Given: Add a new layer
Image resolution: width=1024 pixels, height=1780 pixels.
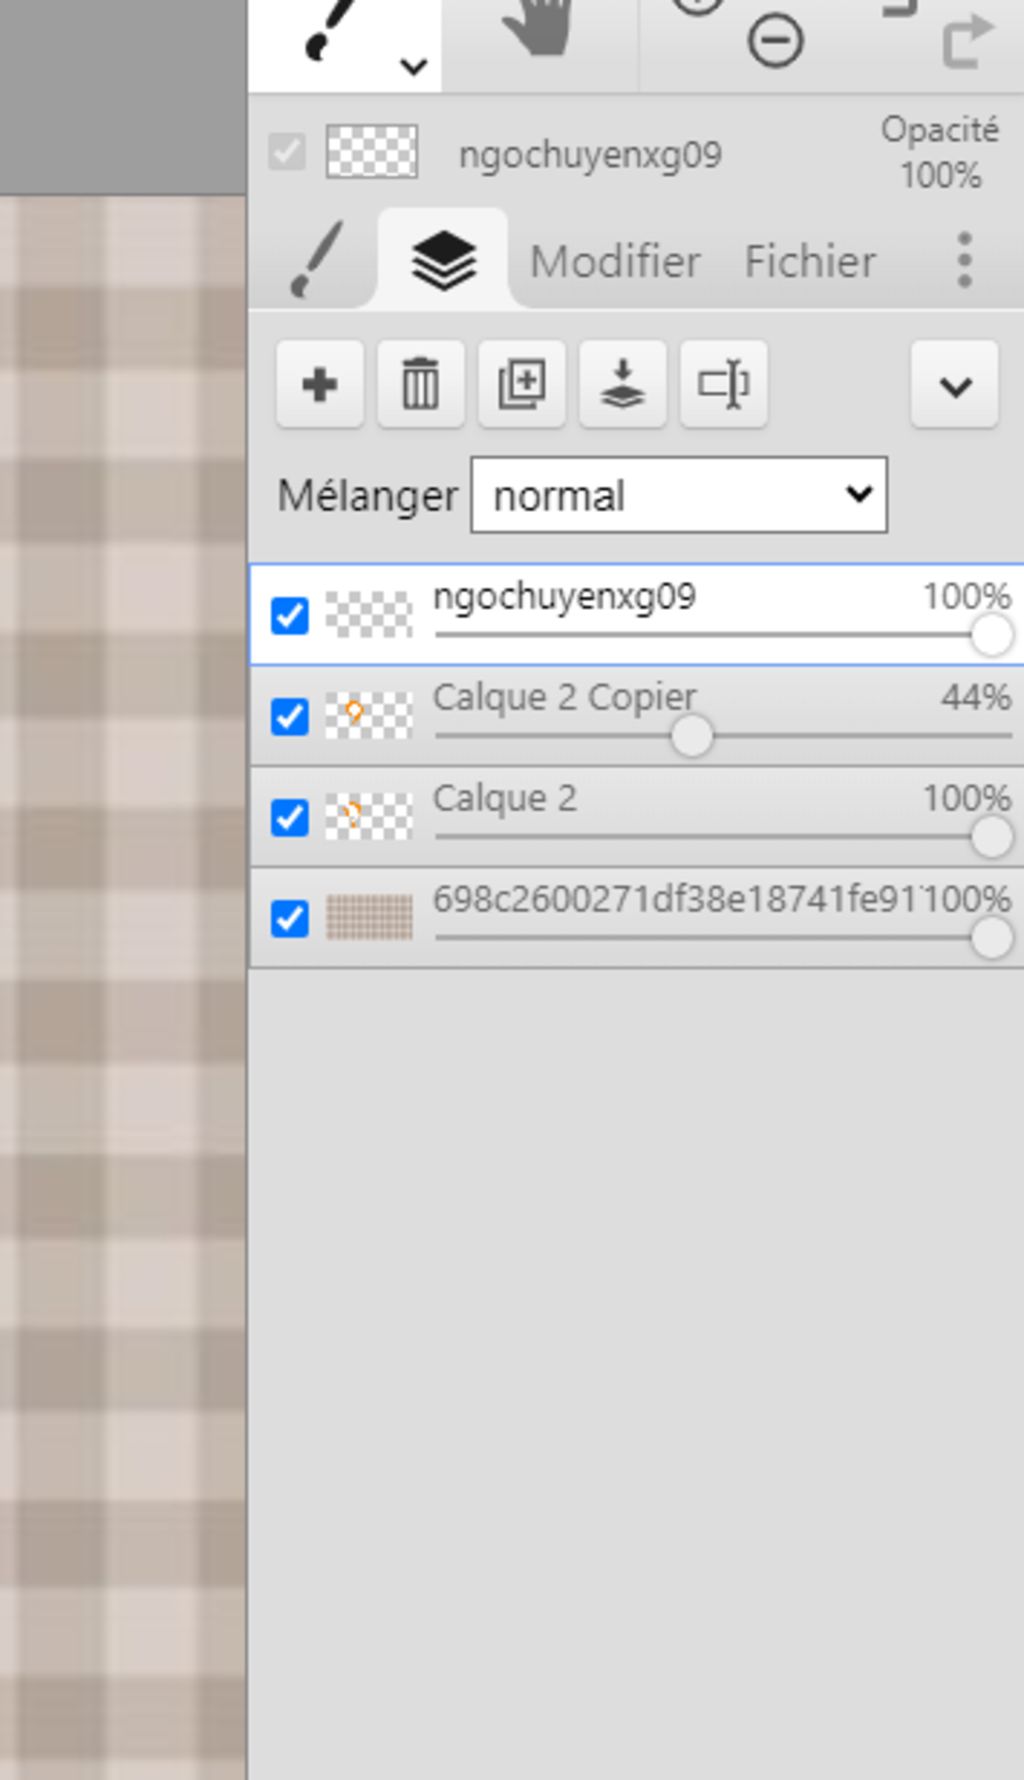Looking at the screenshot, I should point(320,385).
